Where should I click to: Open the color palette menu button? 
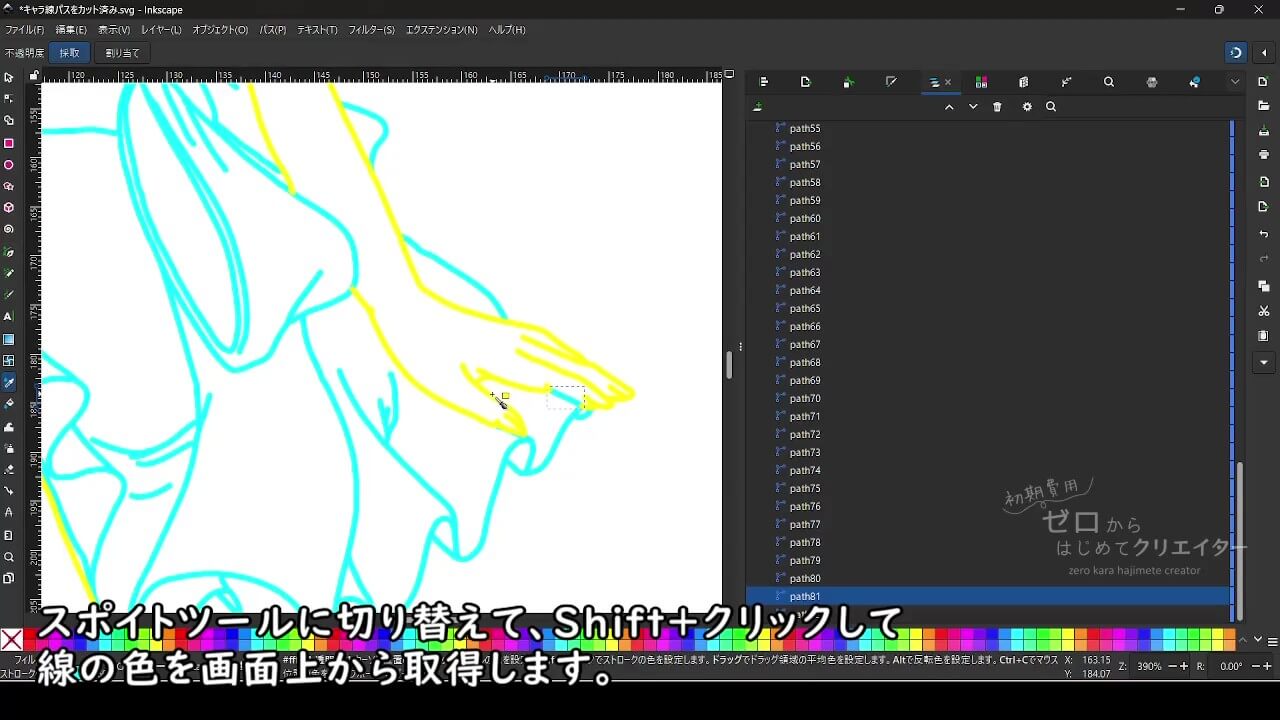tap(1272, 641)
